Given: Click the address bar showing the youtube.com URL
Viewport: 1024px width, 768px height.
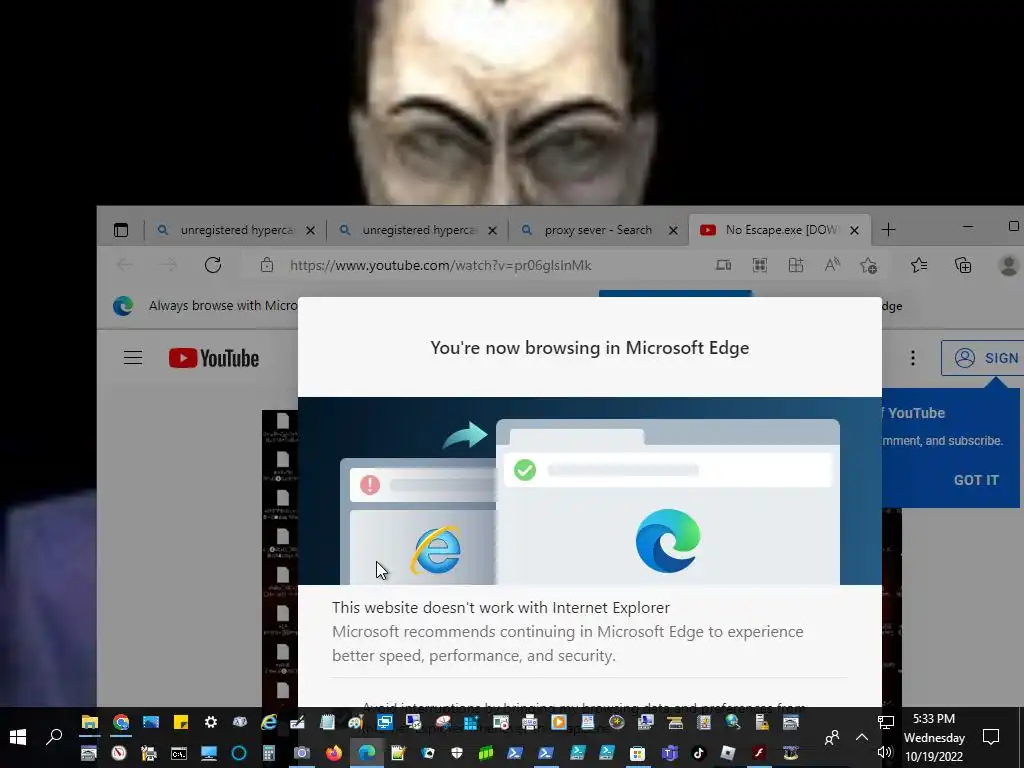Looking at the screenshot, I should click(440, 265).
